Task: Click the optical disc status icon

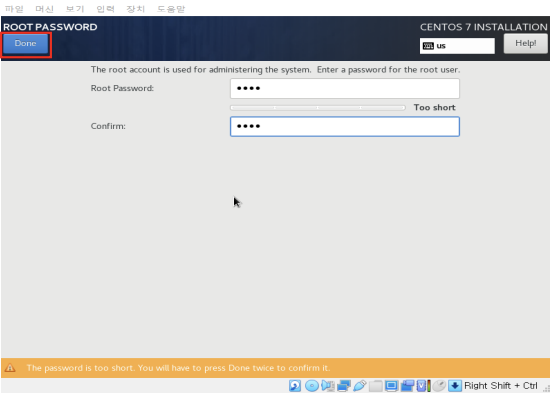Action: click(x=311, y=386)
